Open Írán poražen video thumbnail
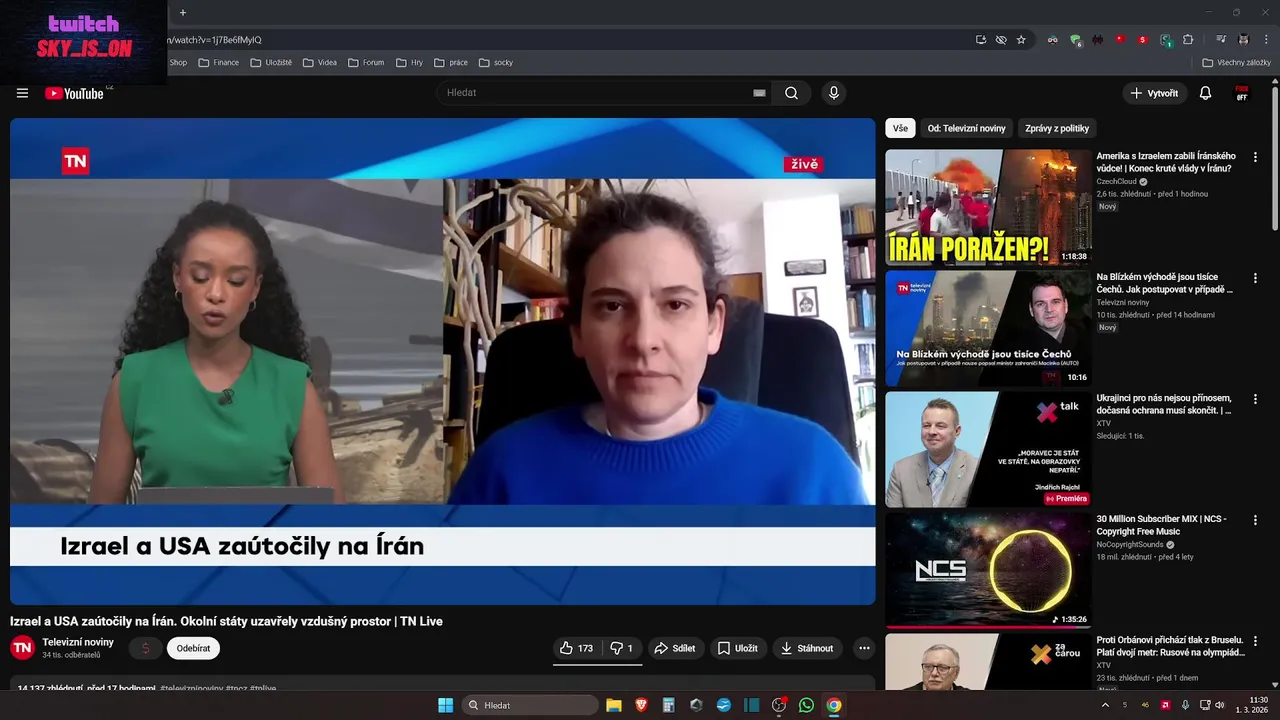1280x720 pixels. pos(988,207)
